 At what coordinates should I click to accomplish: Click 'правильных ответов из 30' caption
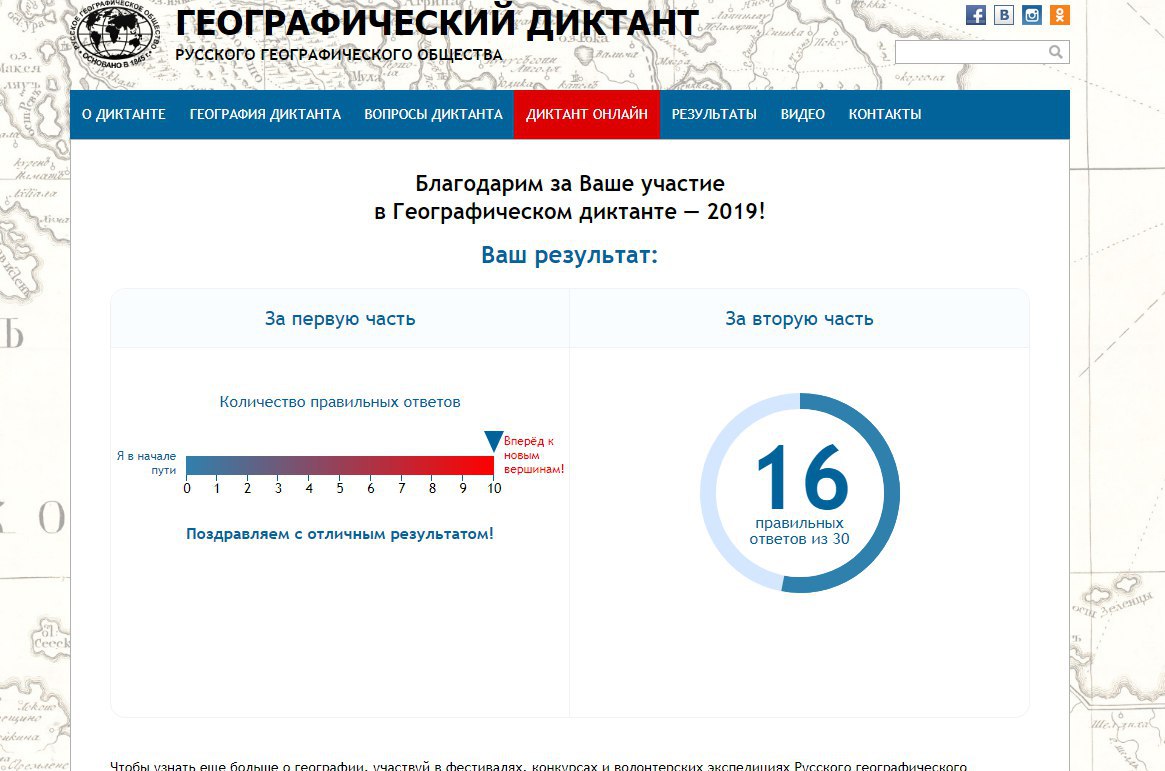tap(799, 531)
